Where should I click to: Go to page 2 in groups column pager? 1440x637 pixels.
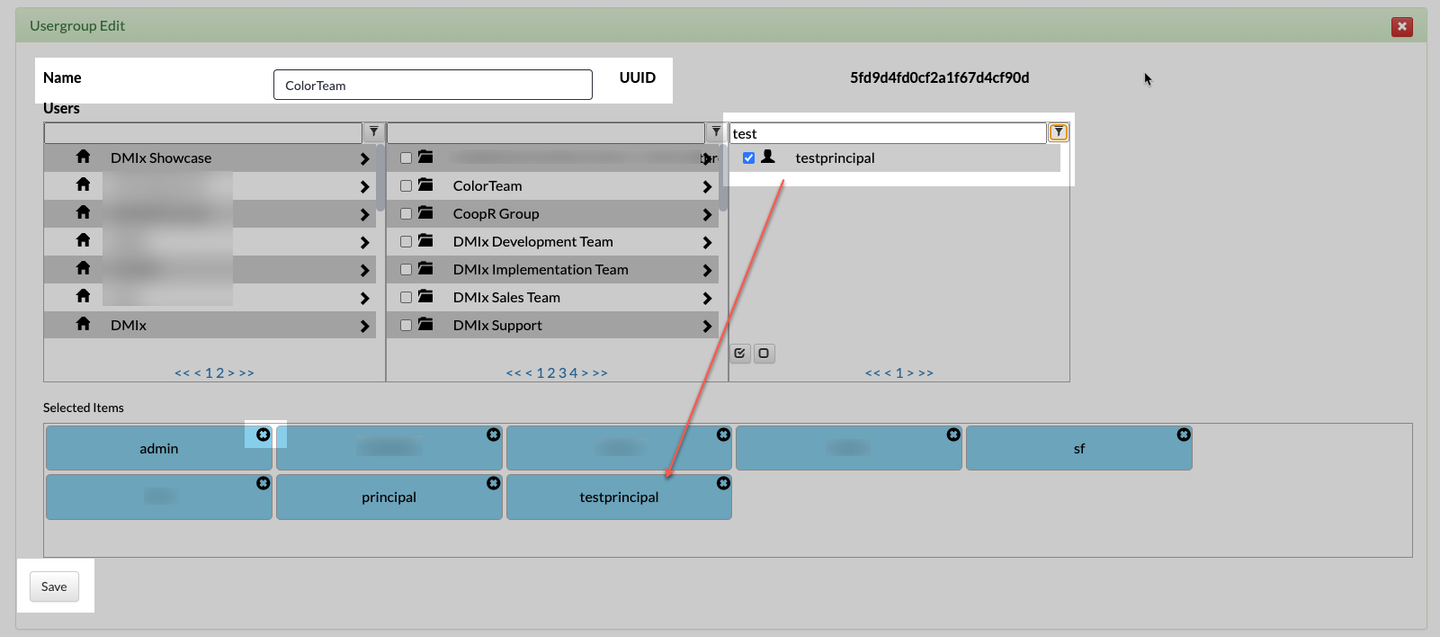click(551, 373)
